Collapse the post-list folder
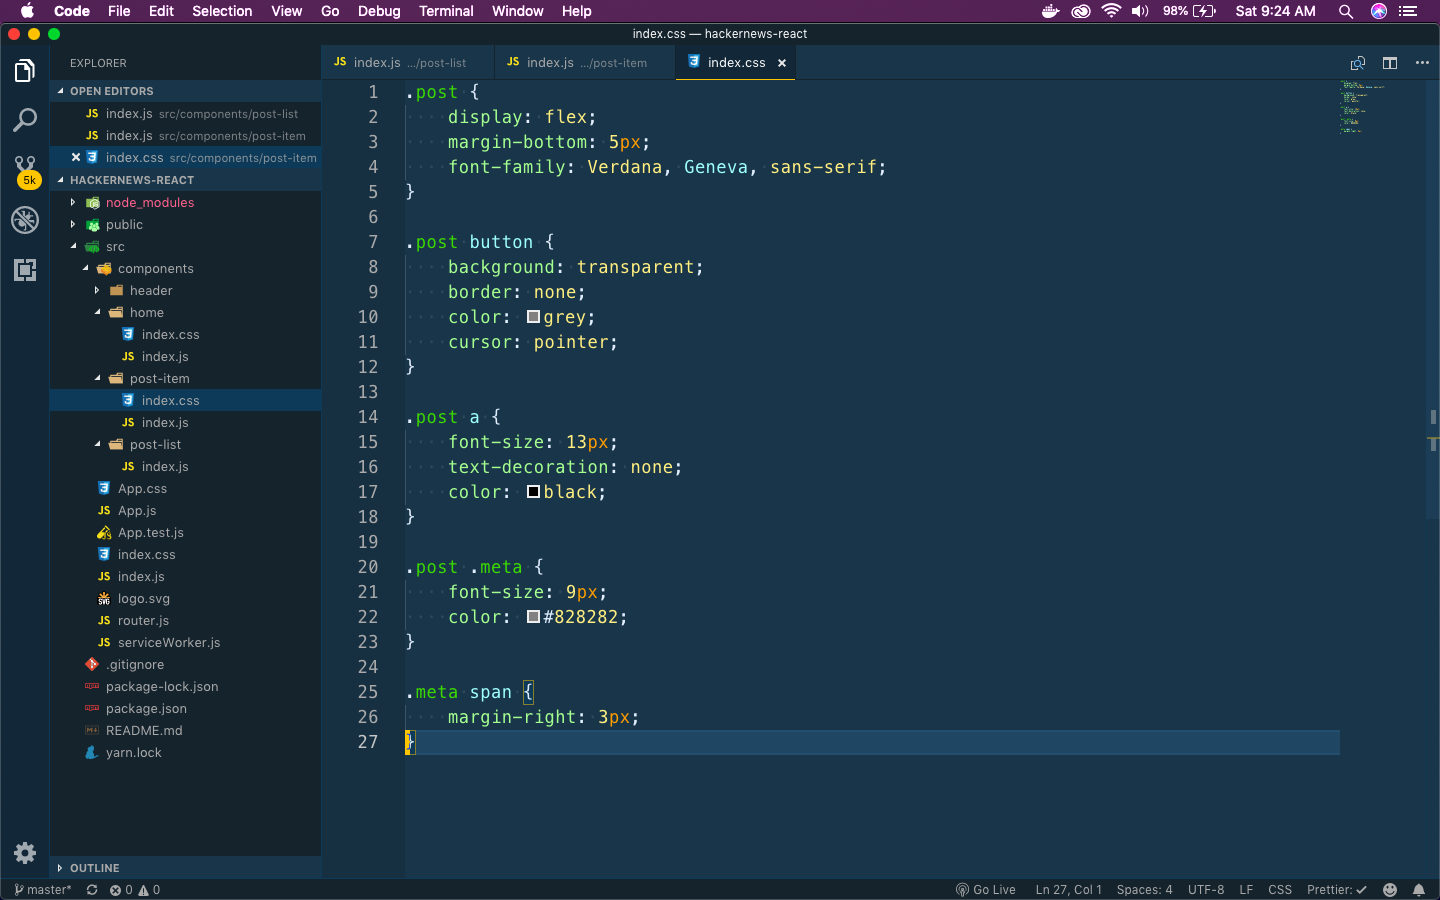The image size is (1440, 900). [x=185, y=444]
